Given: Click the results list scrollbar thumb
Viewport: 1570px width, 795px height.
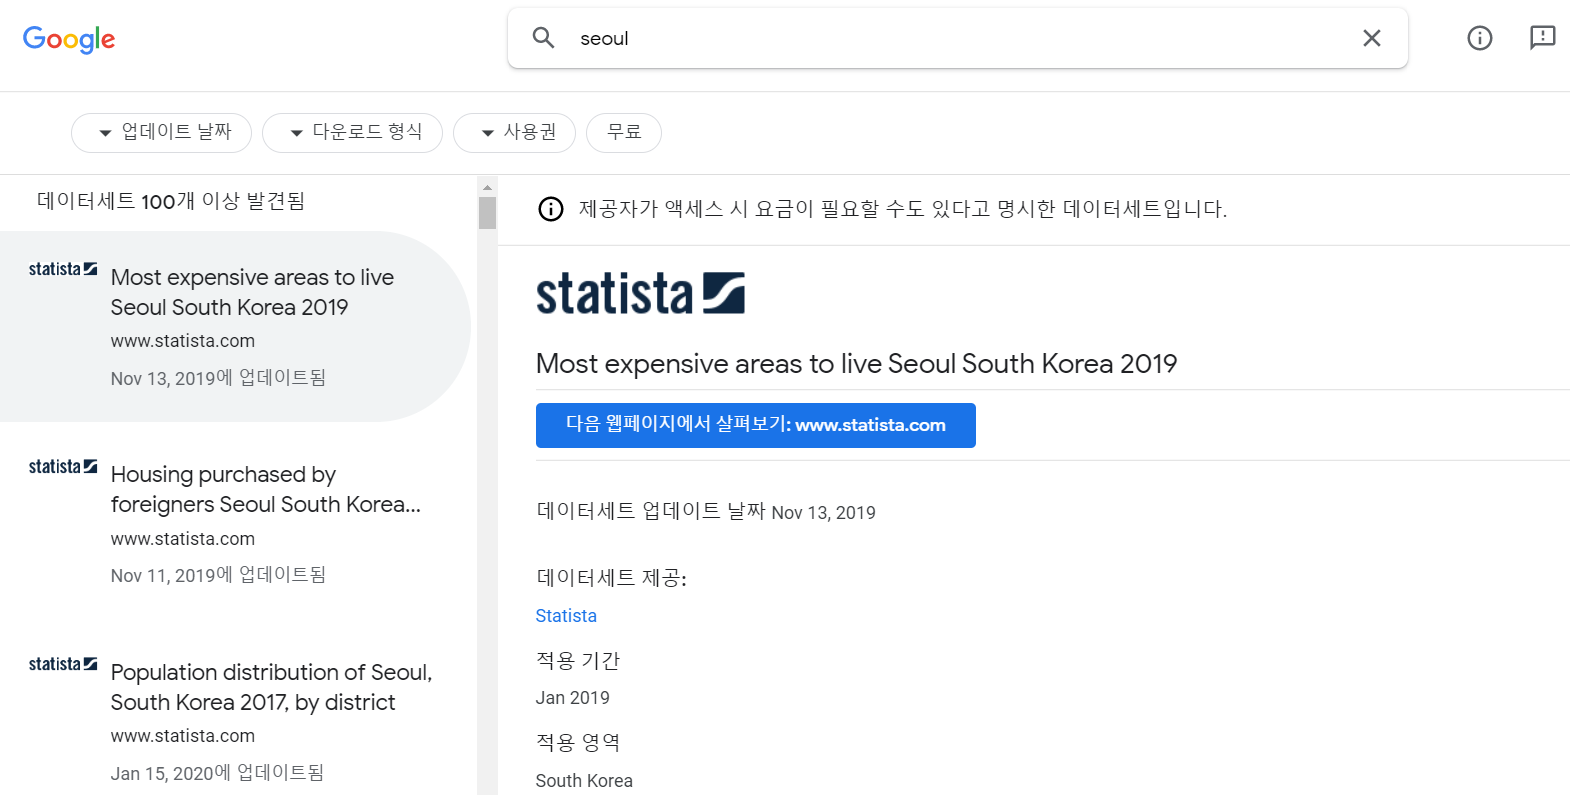Looking at the screenshot, I should (x=487, y=213).
